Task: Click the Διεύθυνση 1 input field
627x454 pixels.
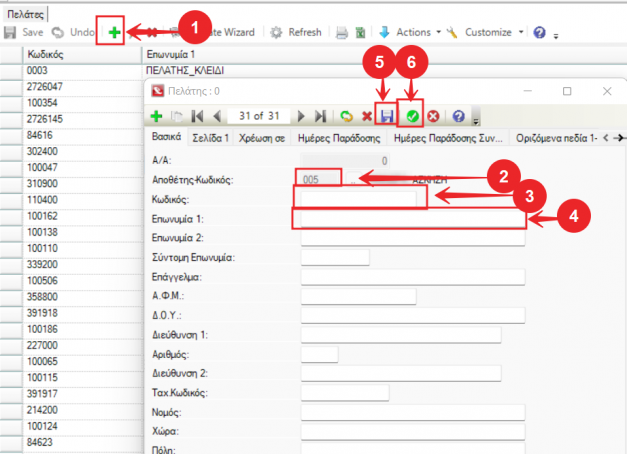Action: pyautogui.click(x=401, y=335)
